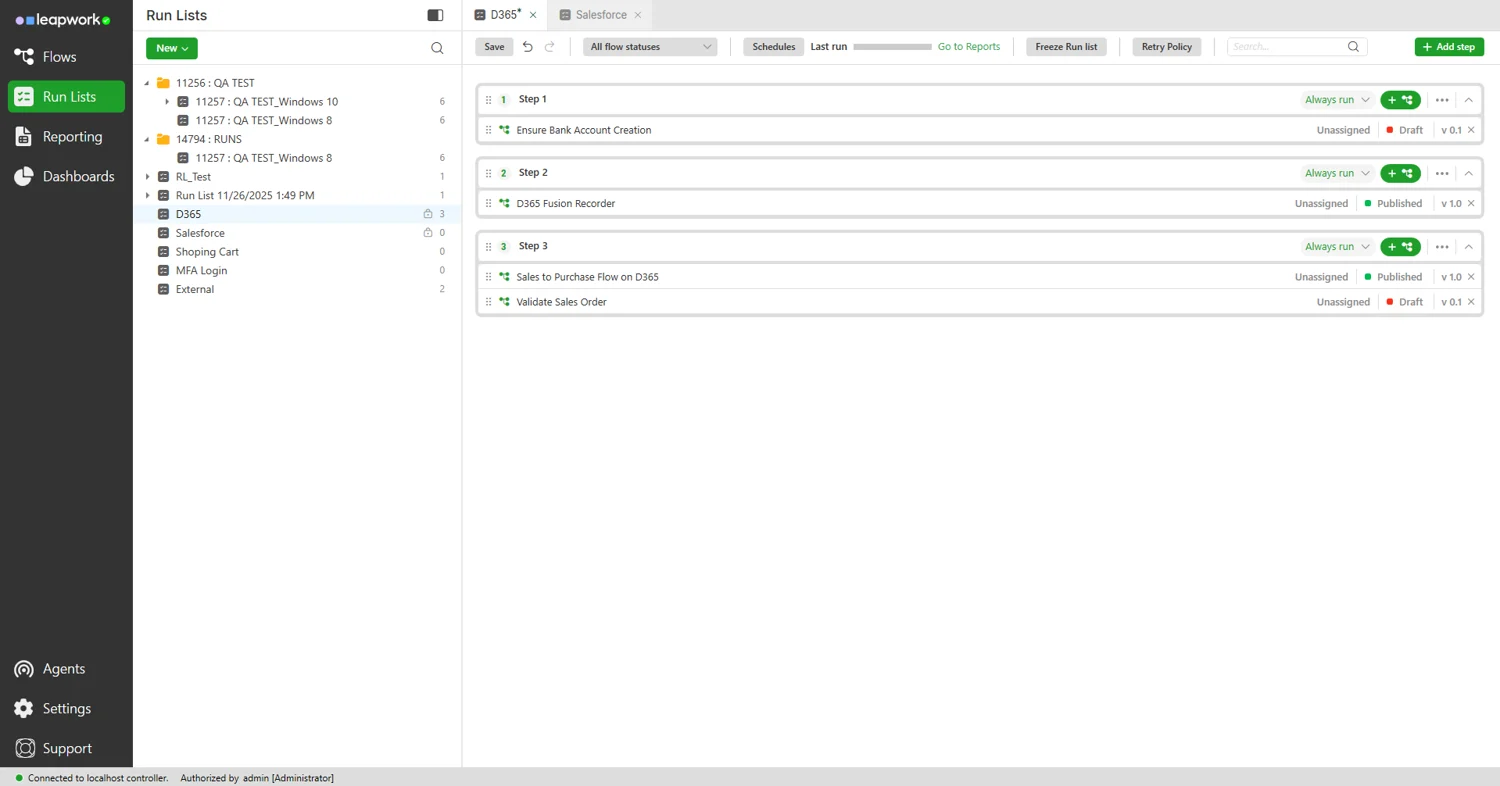Click the Freeze Run list button

click(1066, 47)
